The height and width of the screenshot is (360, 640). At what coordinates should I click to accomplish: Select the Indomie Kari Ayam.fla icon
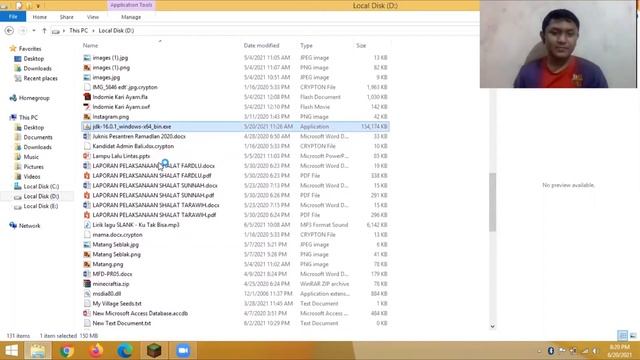coord(87,97)
